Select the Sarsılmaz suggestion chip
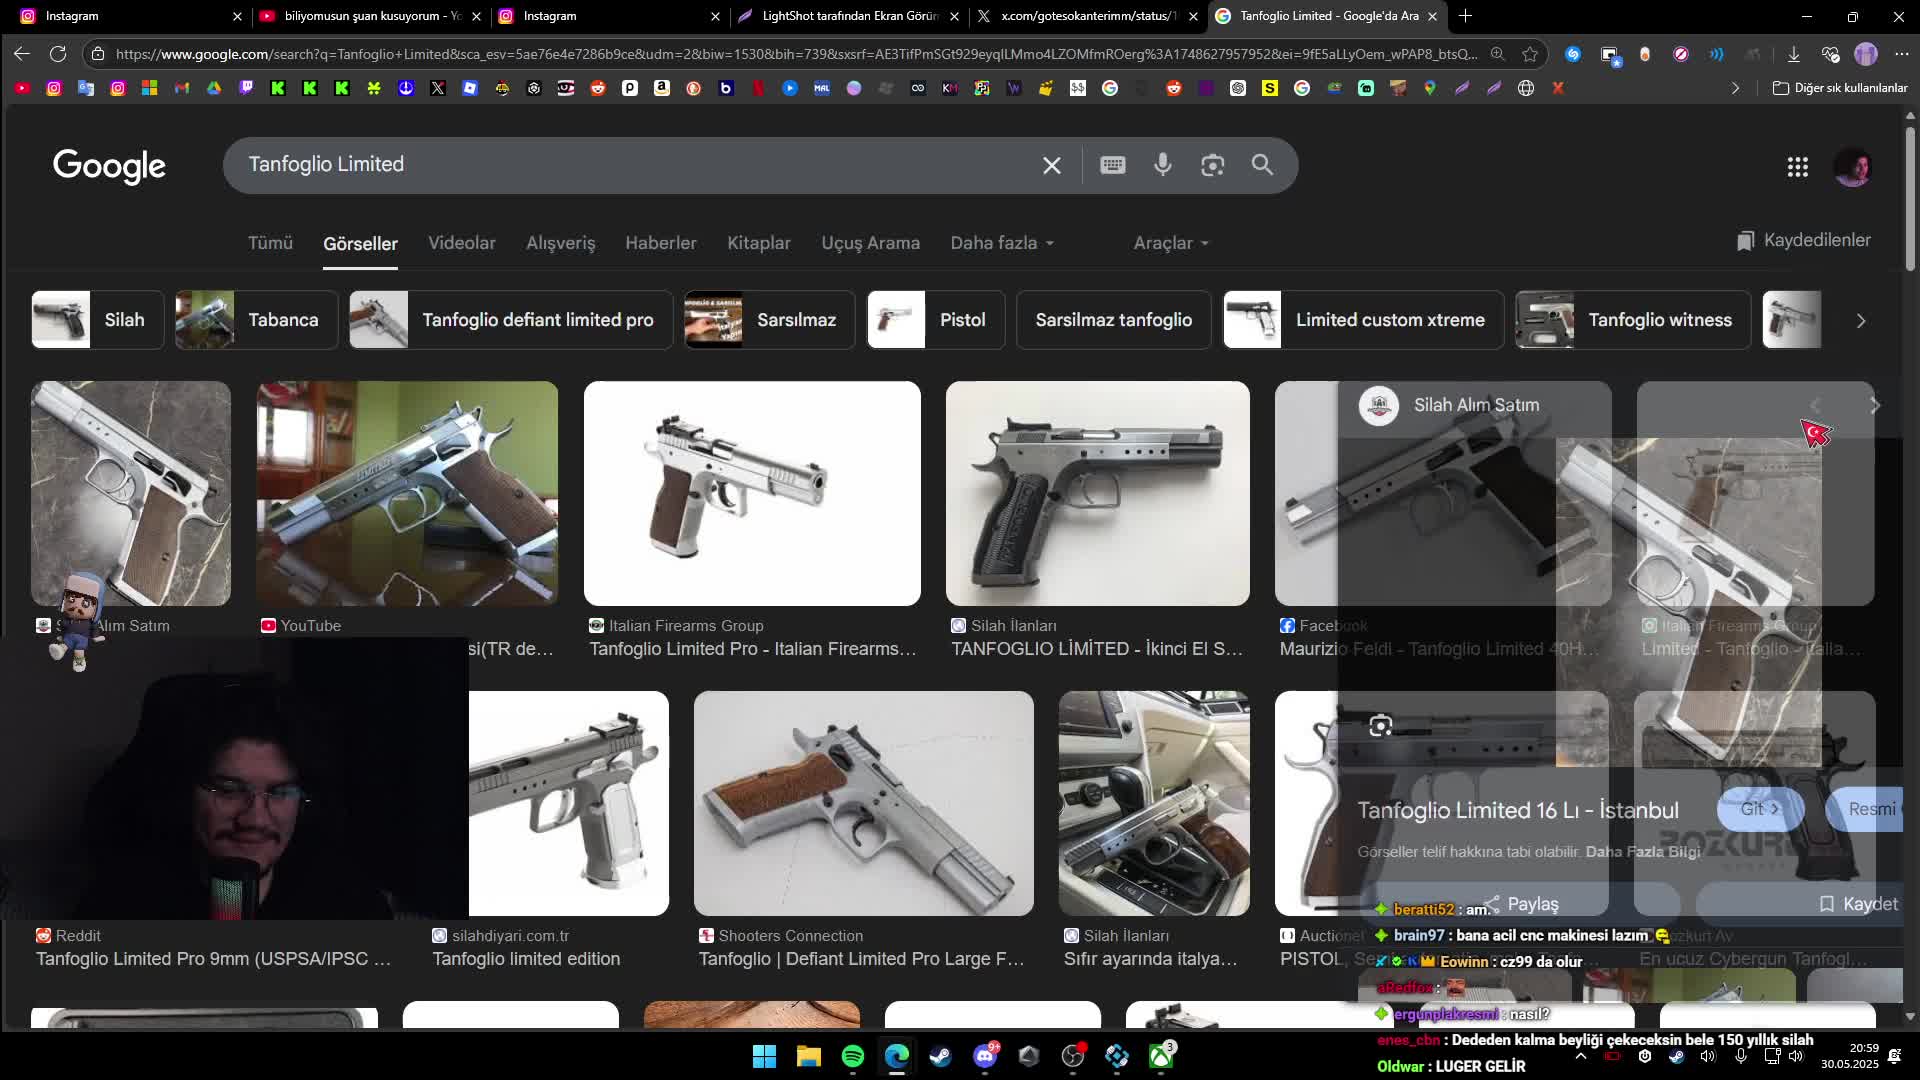The image size is (1920, 1080). coord(769,320)
